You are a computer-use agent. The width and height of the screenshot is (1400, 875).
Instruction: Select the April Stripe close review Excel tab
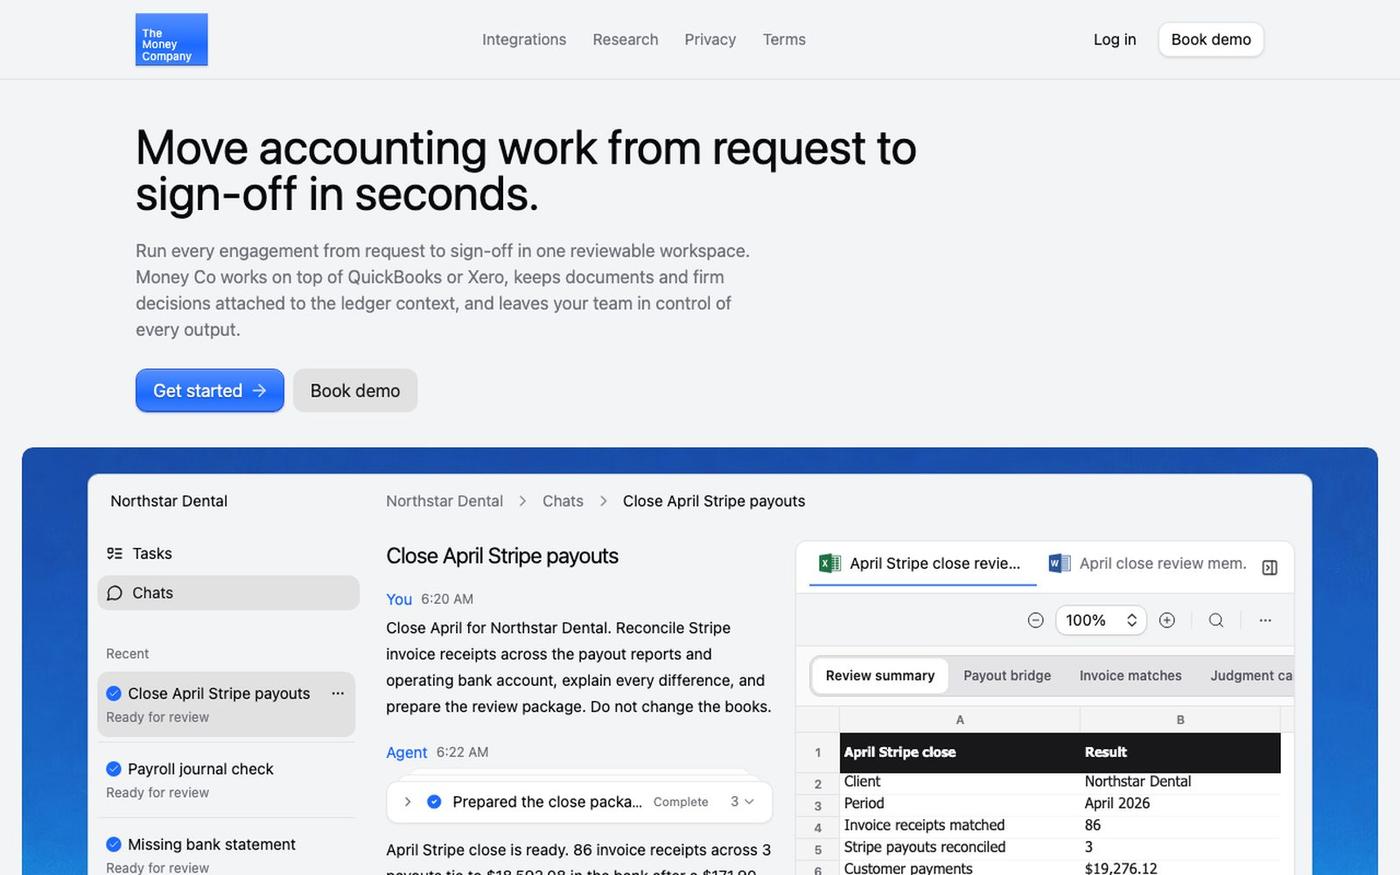tap(922, 564)
